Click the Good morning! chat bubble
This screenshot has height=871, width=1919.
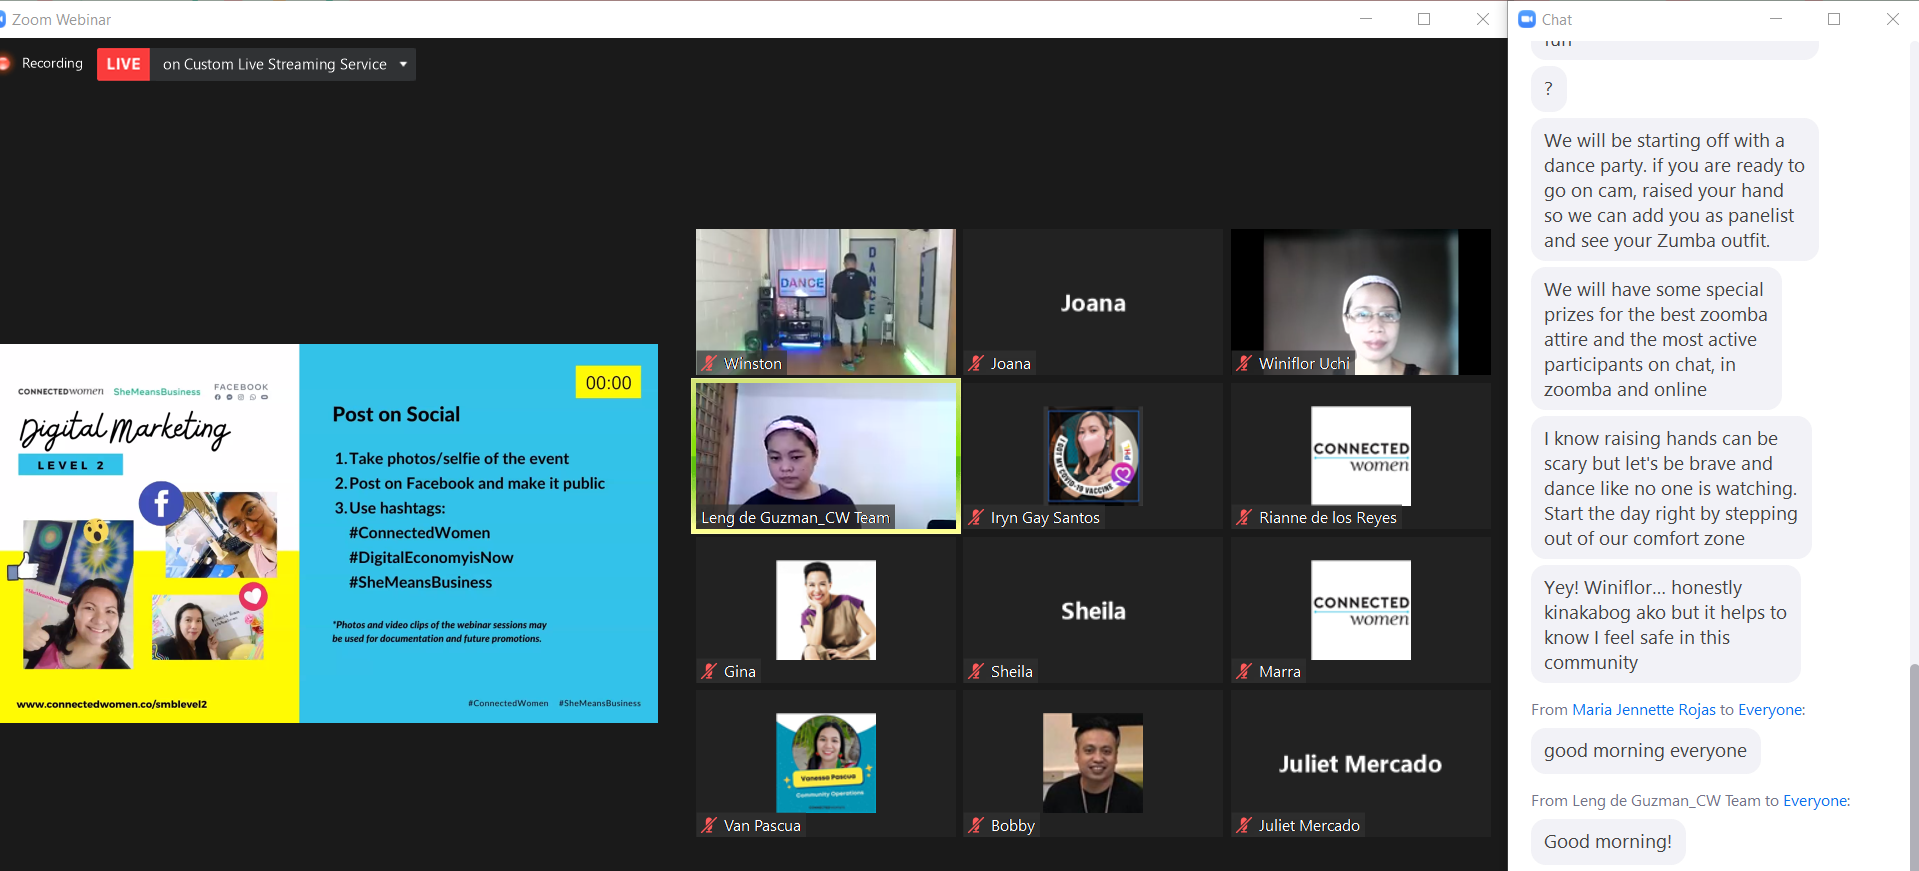(x=1608, y=842)
